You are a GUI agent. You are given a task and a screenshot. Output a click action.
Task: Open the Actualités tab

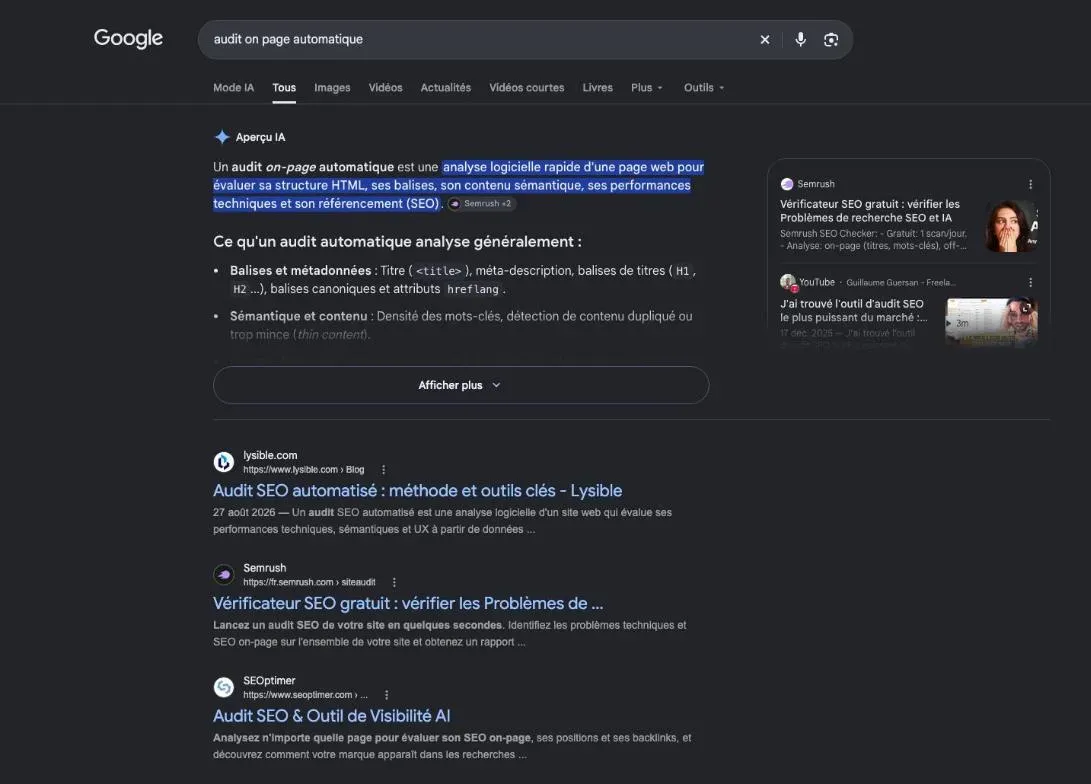coord(445,88)
